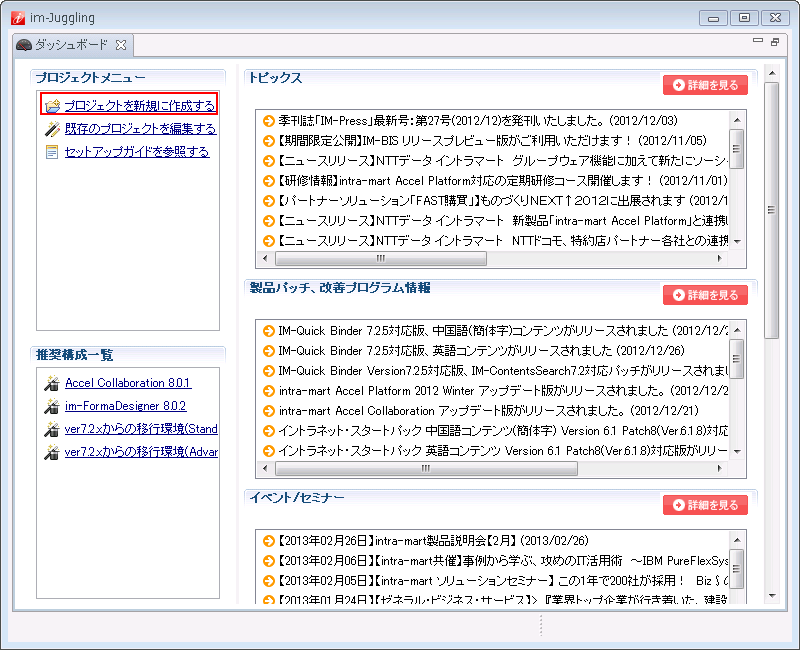This screenshot has height=650, width=800.
Task: Open 既存のプロジェクトを編集する link
Action: click(x=139, y=129)
